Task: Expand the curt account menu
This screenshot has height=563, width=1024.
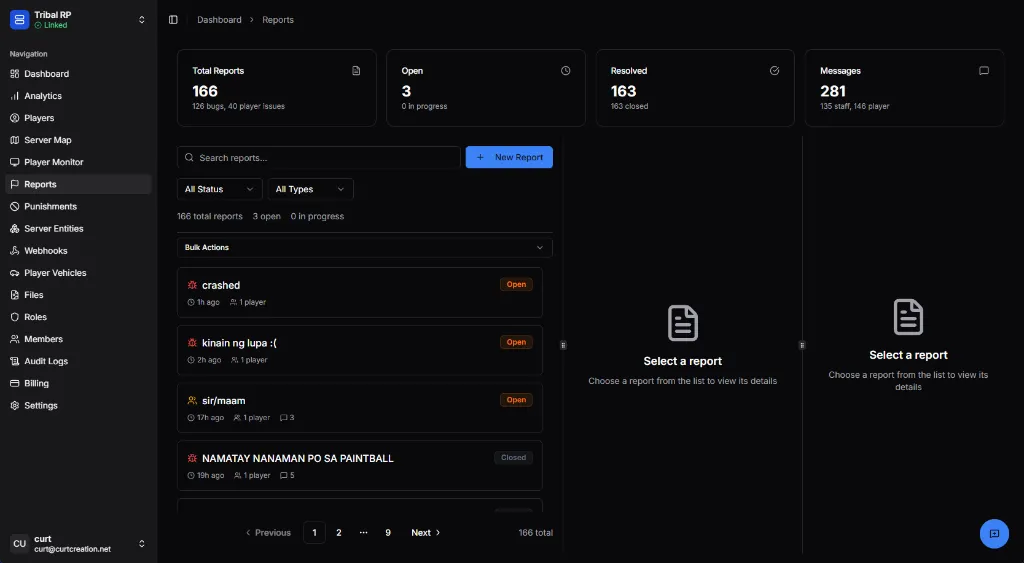Action: pyautogui.click(x=142, y=543)
